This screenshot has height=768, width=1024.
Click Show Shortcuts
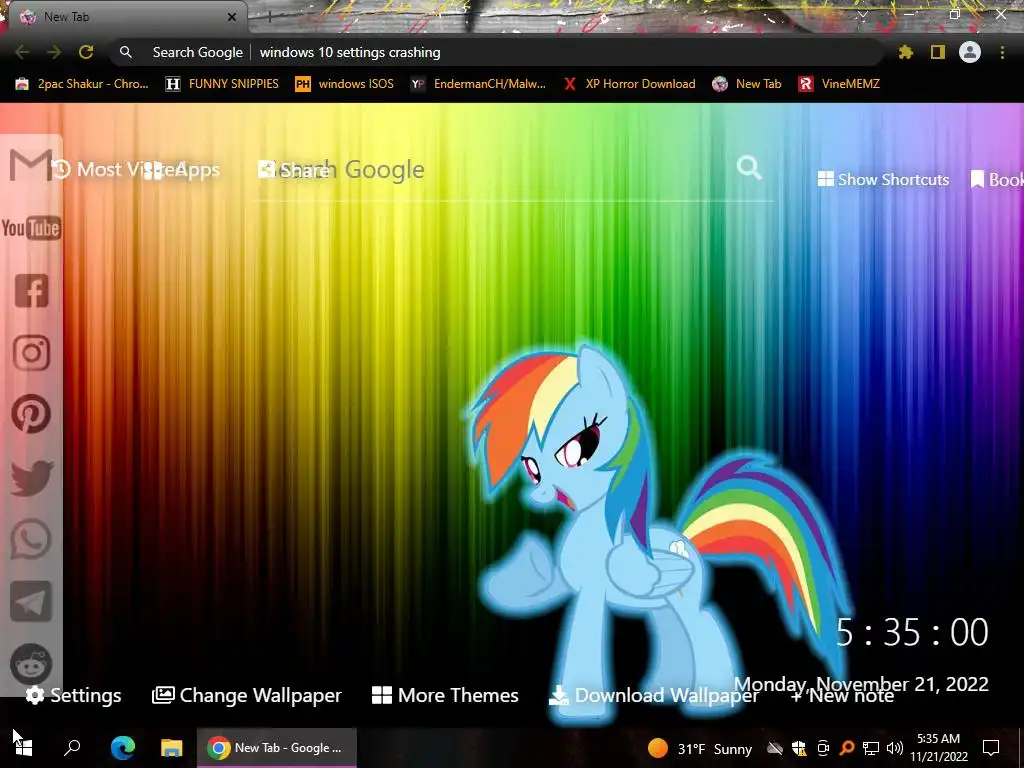[883, 180]
